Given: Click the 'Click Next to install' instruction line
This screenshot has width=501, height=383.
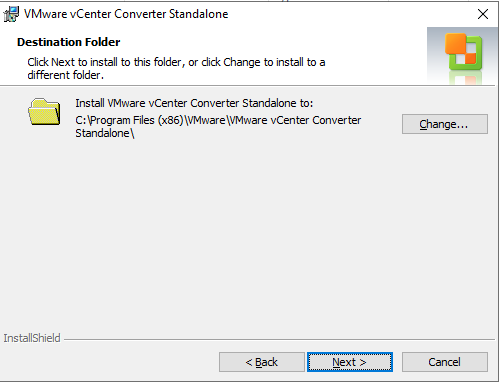Looking at the screenshot, I should (x=176, y=62).
